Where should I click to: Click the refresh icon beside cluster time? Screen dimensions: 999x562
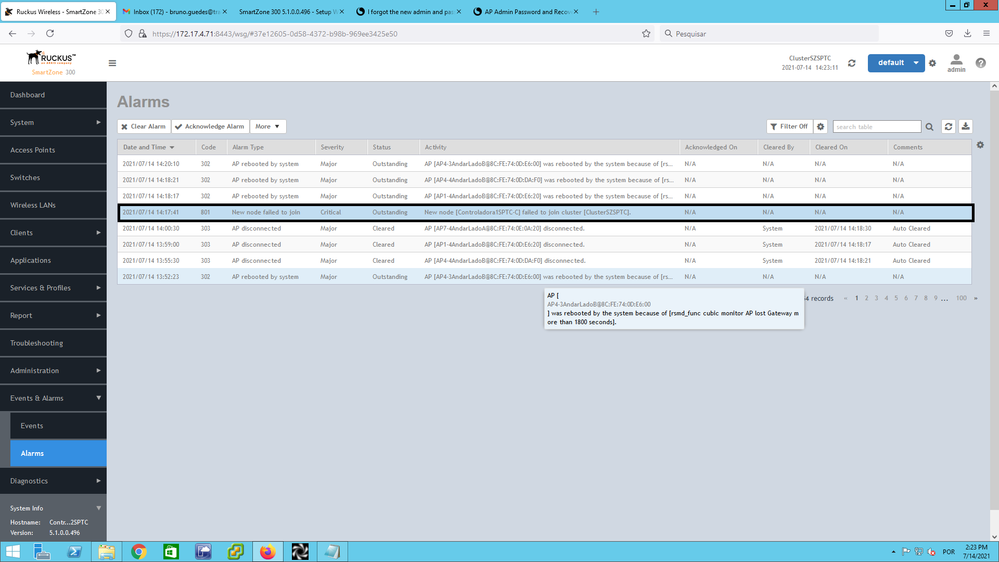click(x=852, y=63)
